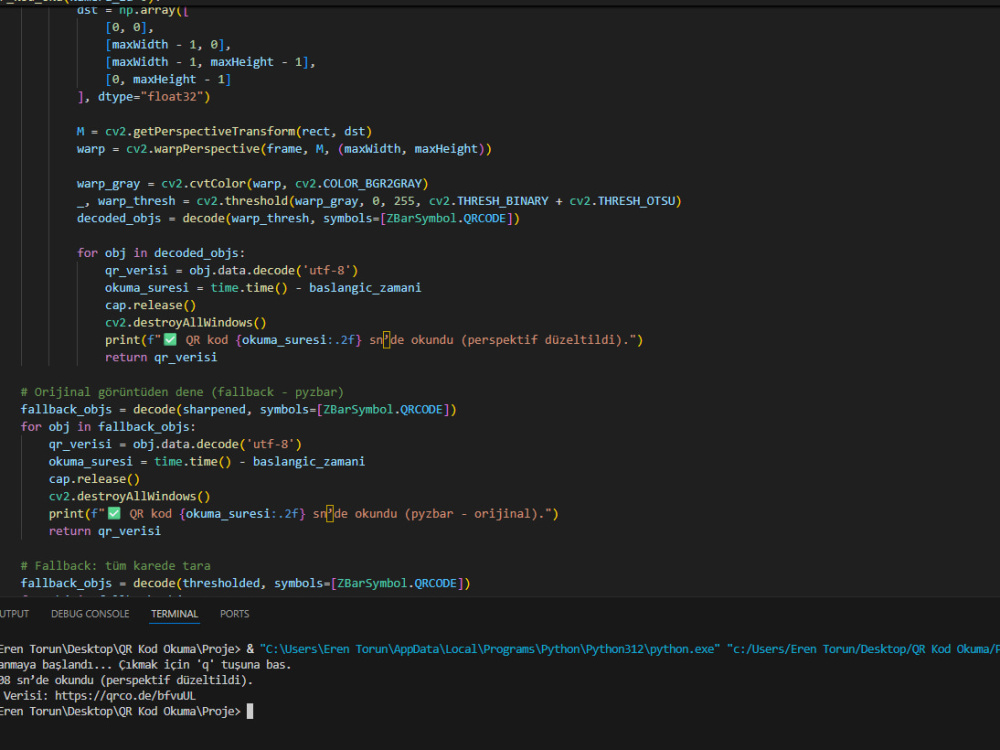Click '[maxWidth - 1, maxHeight - 1],' row

(210, 62)
